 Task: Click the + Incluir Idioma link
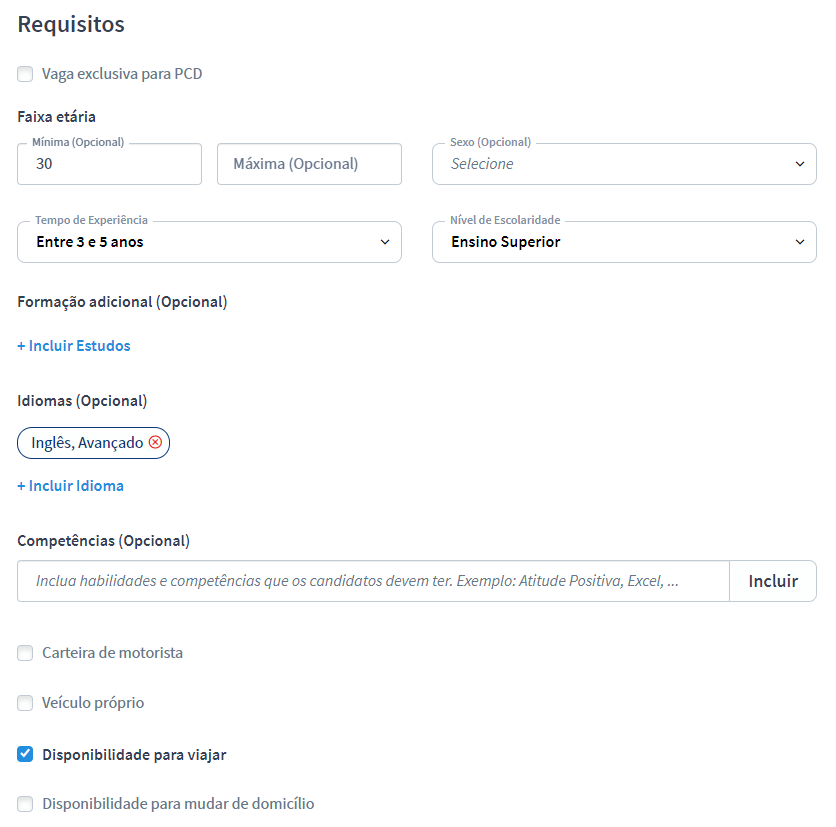pos(71,486)
